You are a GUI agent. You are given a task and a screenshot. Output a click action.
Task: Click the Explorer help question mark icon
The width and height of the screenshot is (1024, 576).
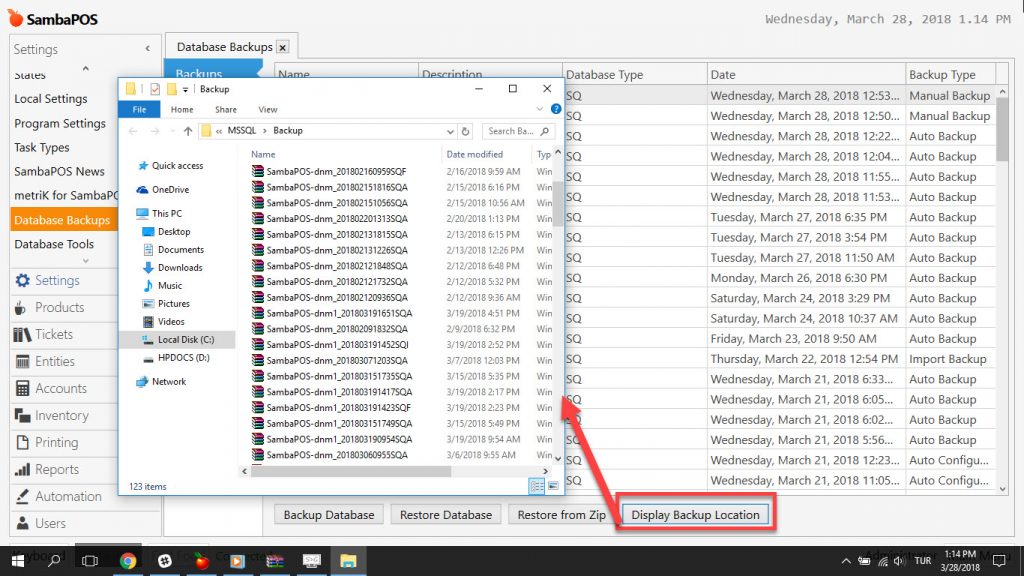click(556, 109)
